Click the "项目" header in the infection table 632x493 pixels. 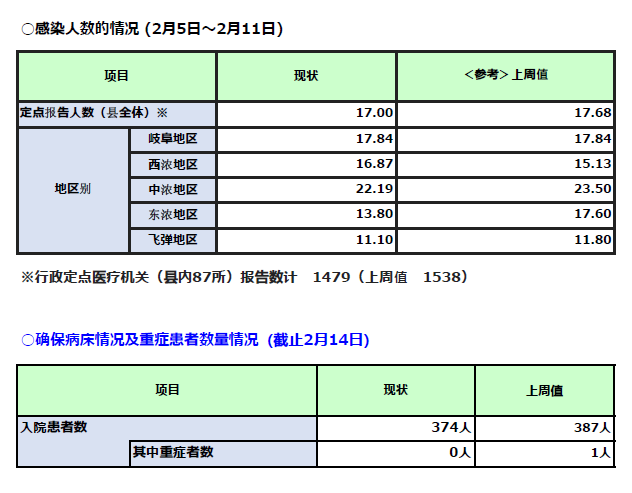coord(117,76)
